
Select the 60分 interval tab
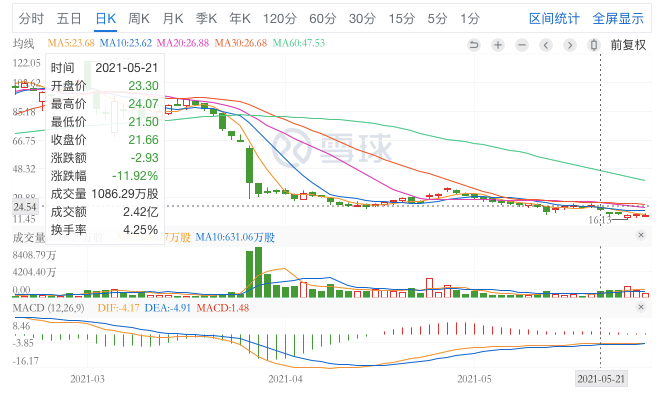pos(322,19)
